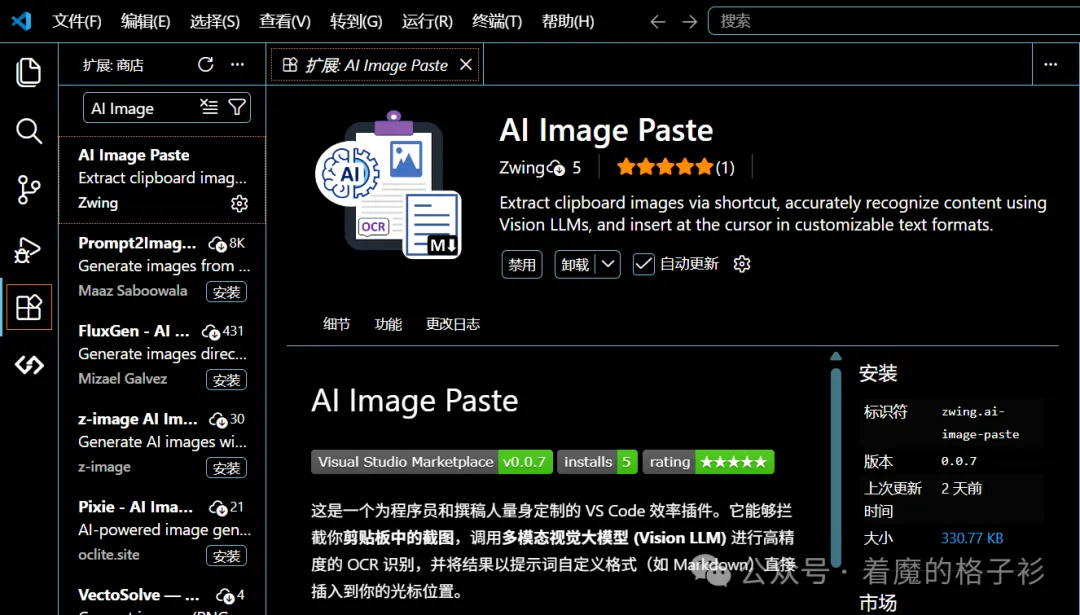Click the install count cloud icon by Zwing
Image resolution: width=1080 pixels, height=615 pixels.
556,167
